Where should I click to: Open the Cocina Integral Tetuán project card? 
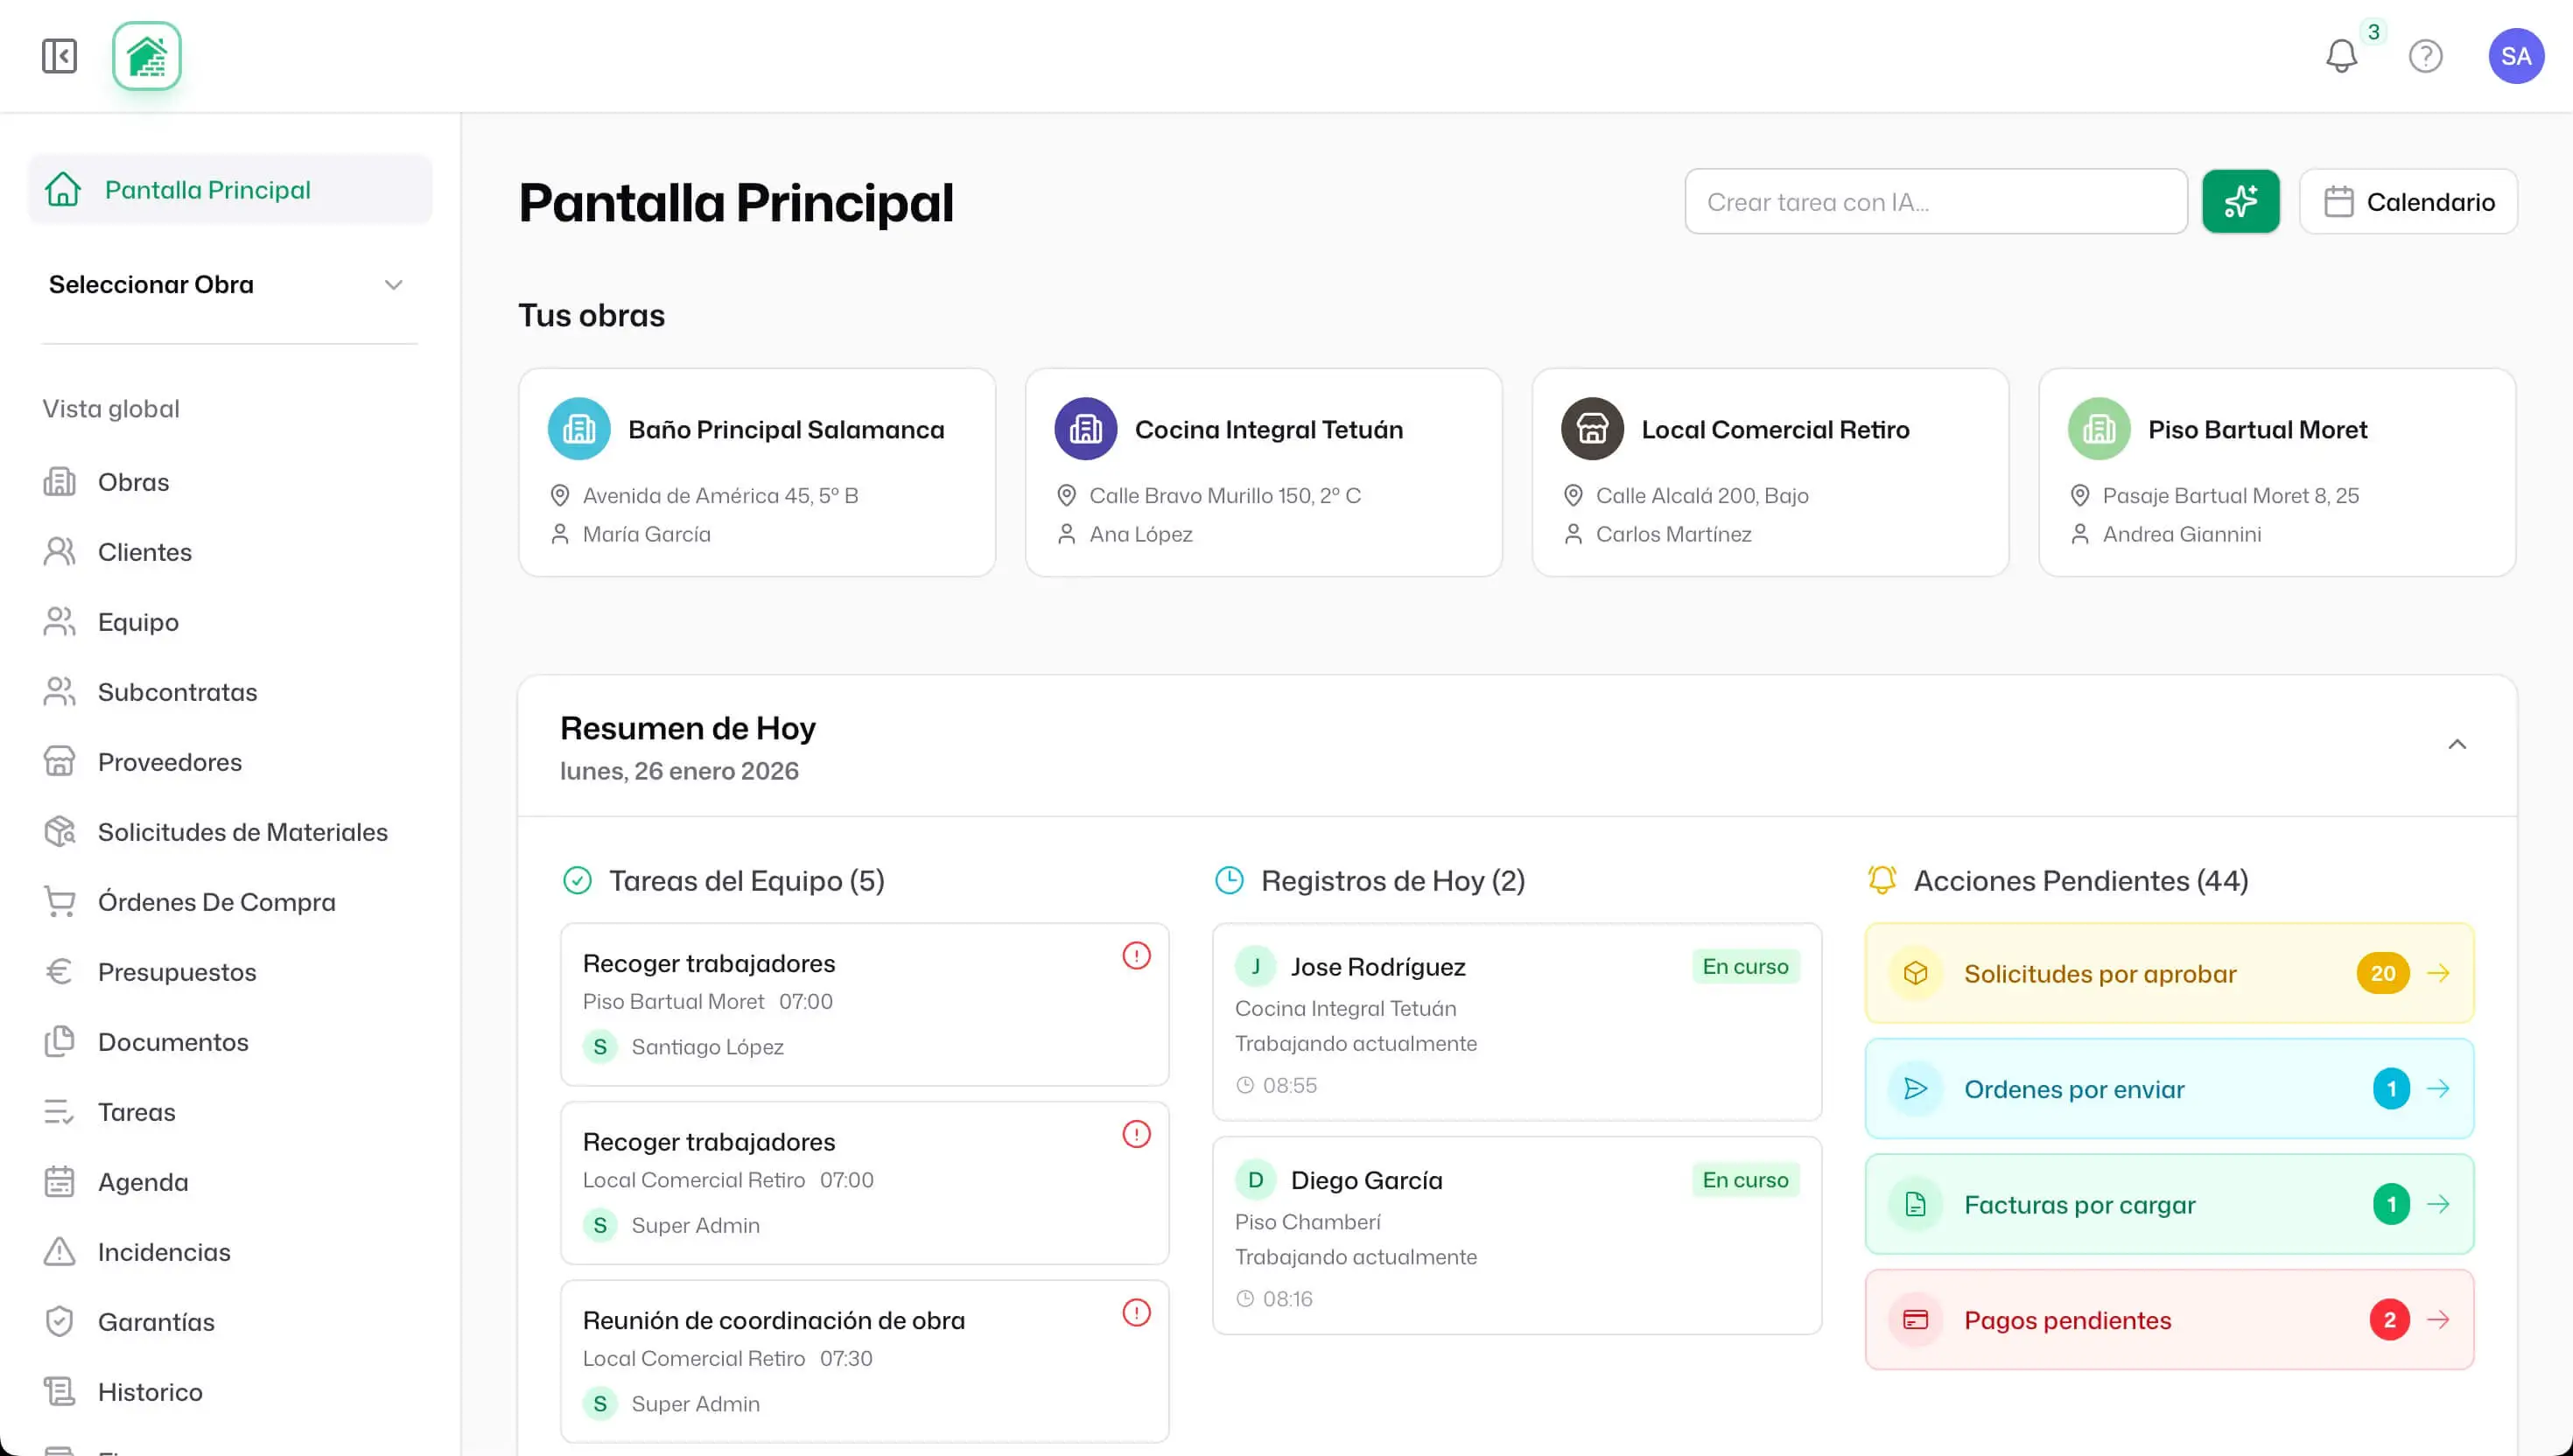point(1263,472)
